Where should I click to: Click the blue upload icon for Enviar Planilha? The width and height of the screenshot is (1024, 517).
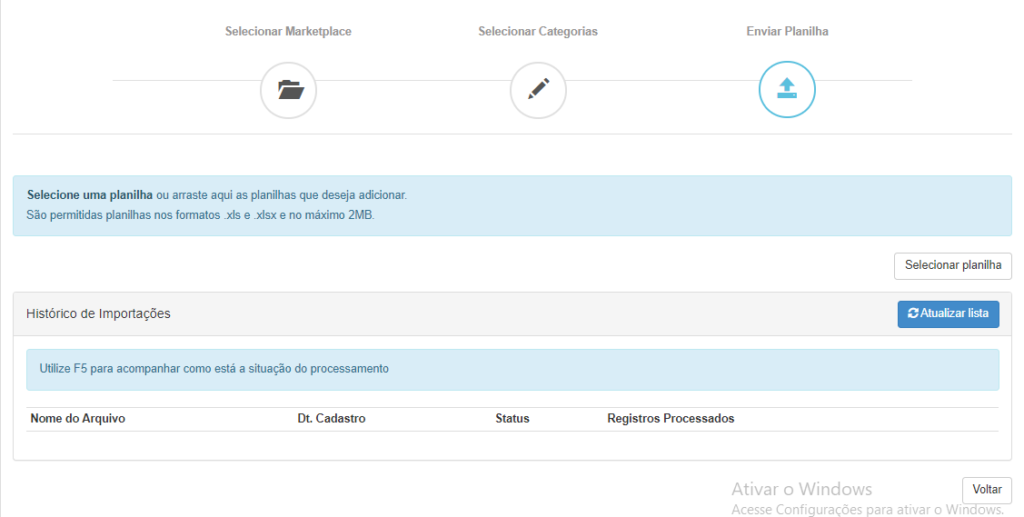coord(787,89)
